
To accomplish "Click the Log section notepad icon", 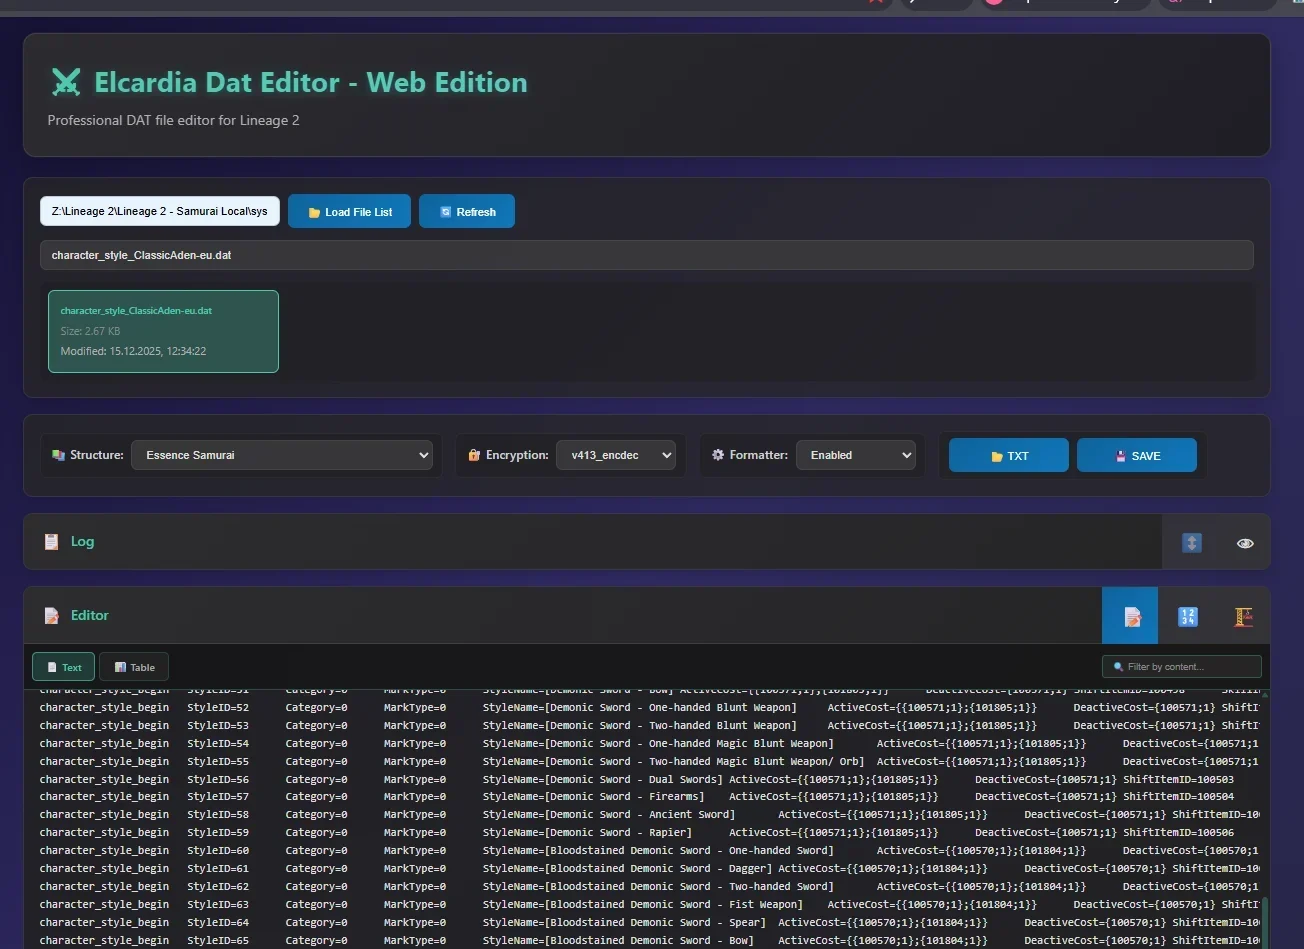I will (52, 541).
